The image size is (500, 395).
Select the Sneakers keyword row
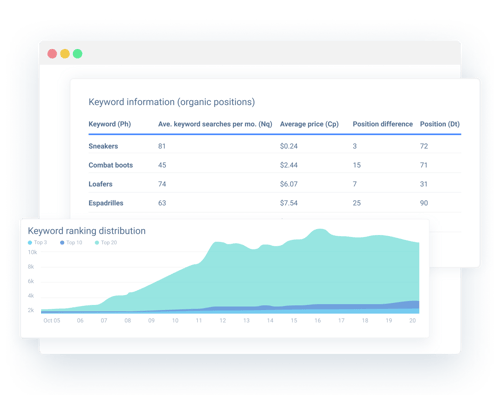275,146
